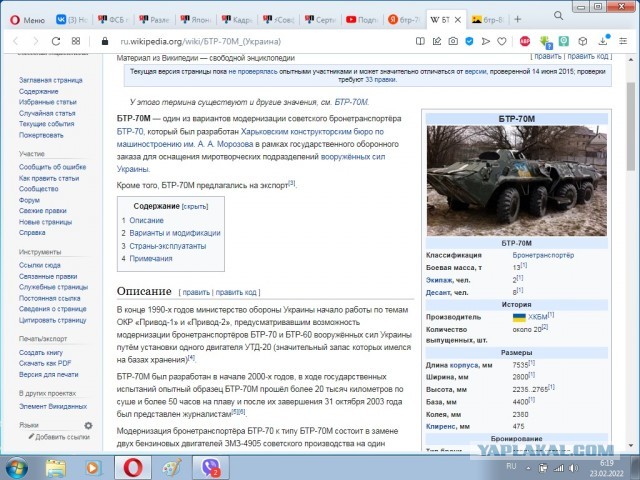
Task: Open the downloads arrow icon
Action: (604, 41)
